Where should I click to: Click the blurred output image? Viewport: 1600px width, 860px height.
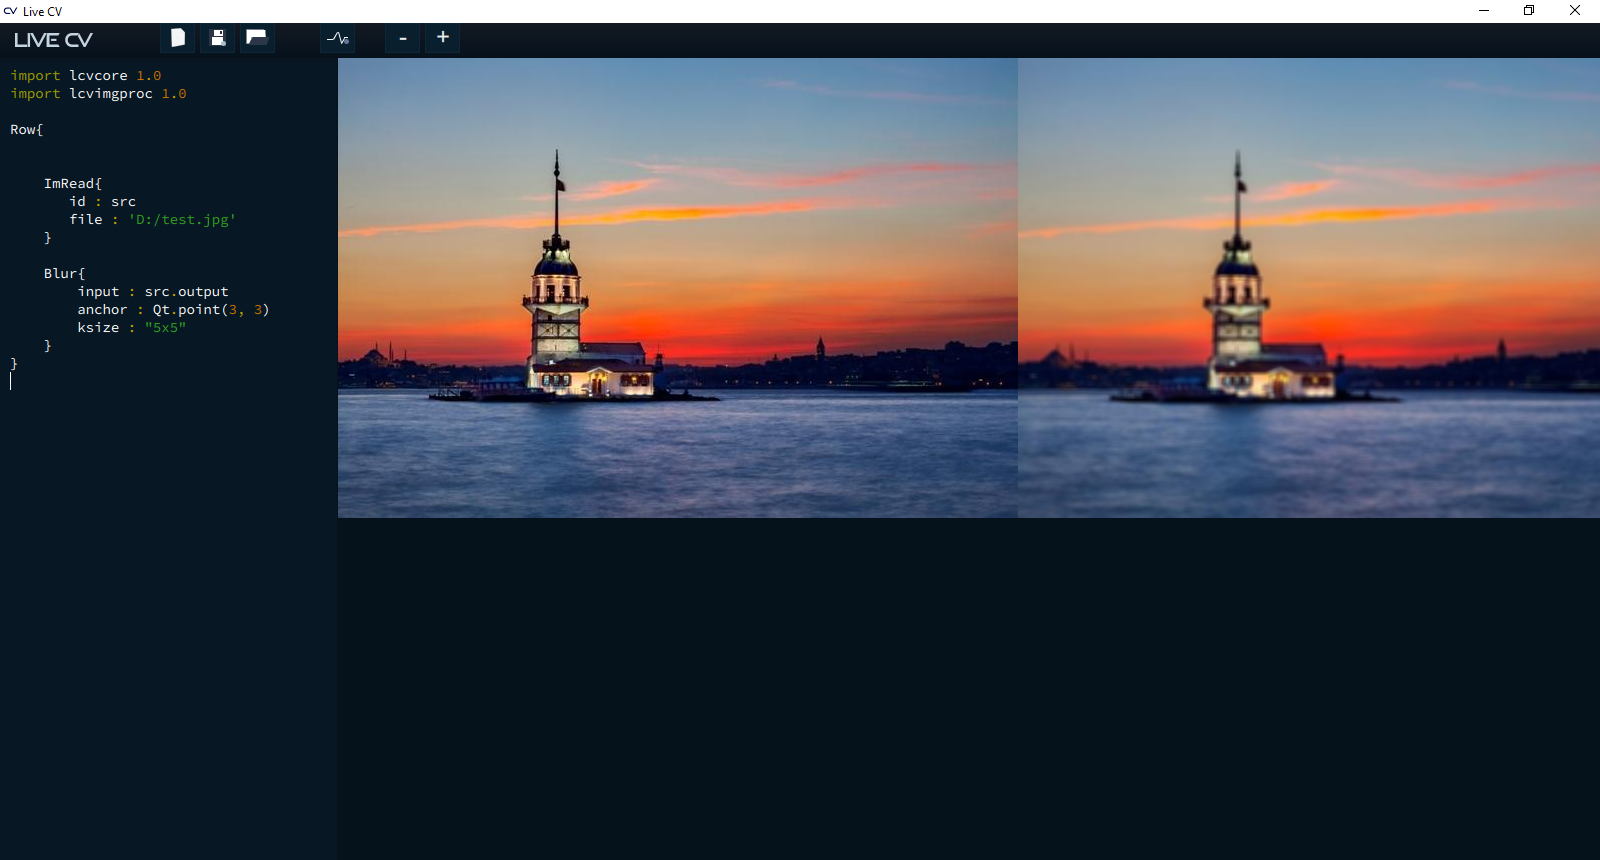click(1308, 288)
